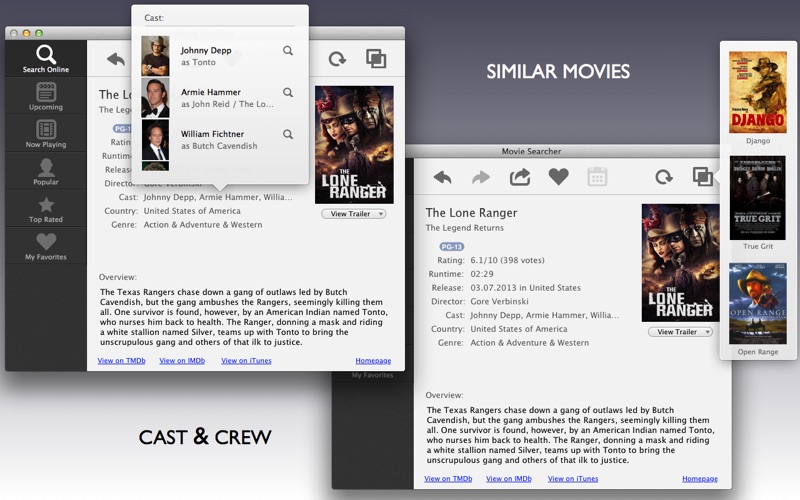Toggle similar movies icon in Movie Searcher
The height and width of the screenshot is (500, 800).
point(703,177)
